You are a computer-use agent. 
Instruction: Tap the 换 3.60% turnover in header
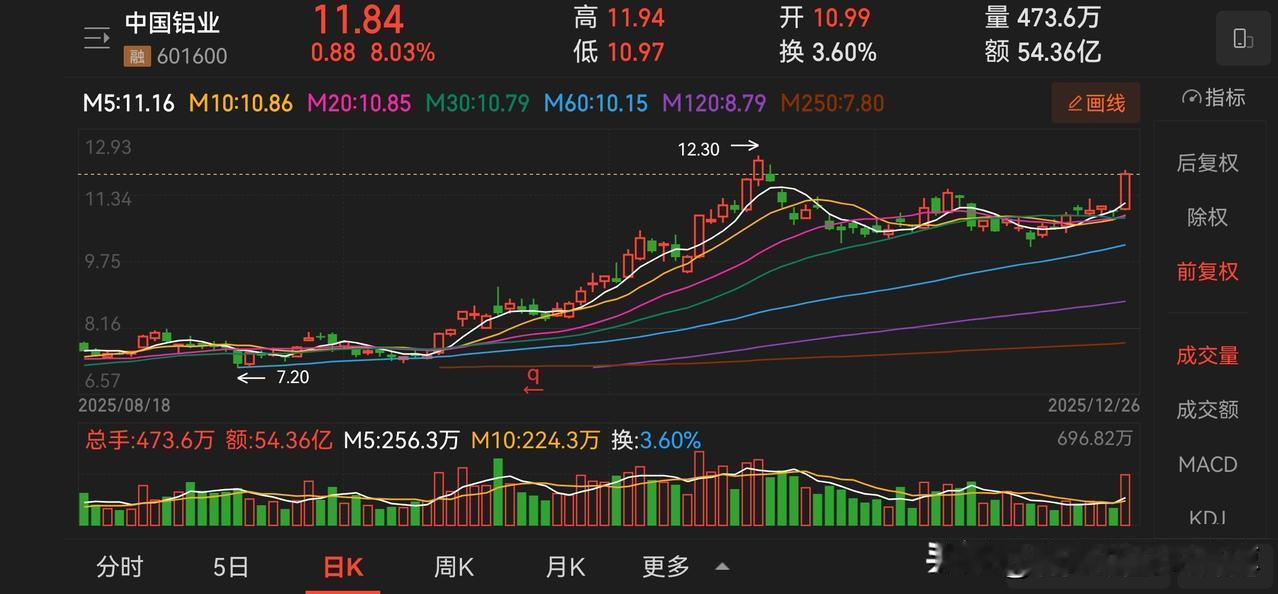[828, 52]
